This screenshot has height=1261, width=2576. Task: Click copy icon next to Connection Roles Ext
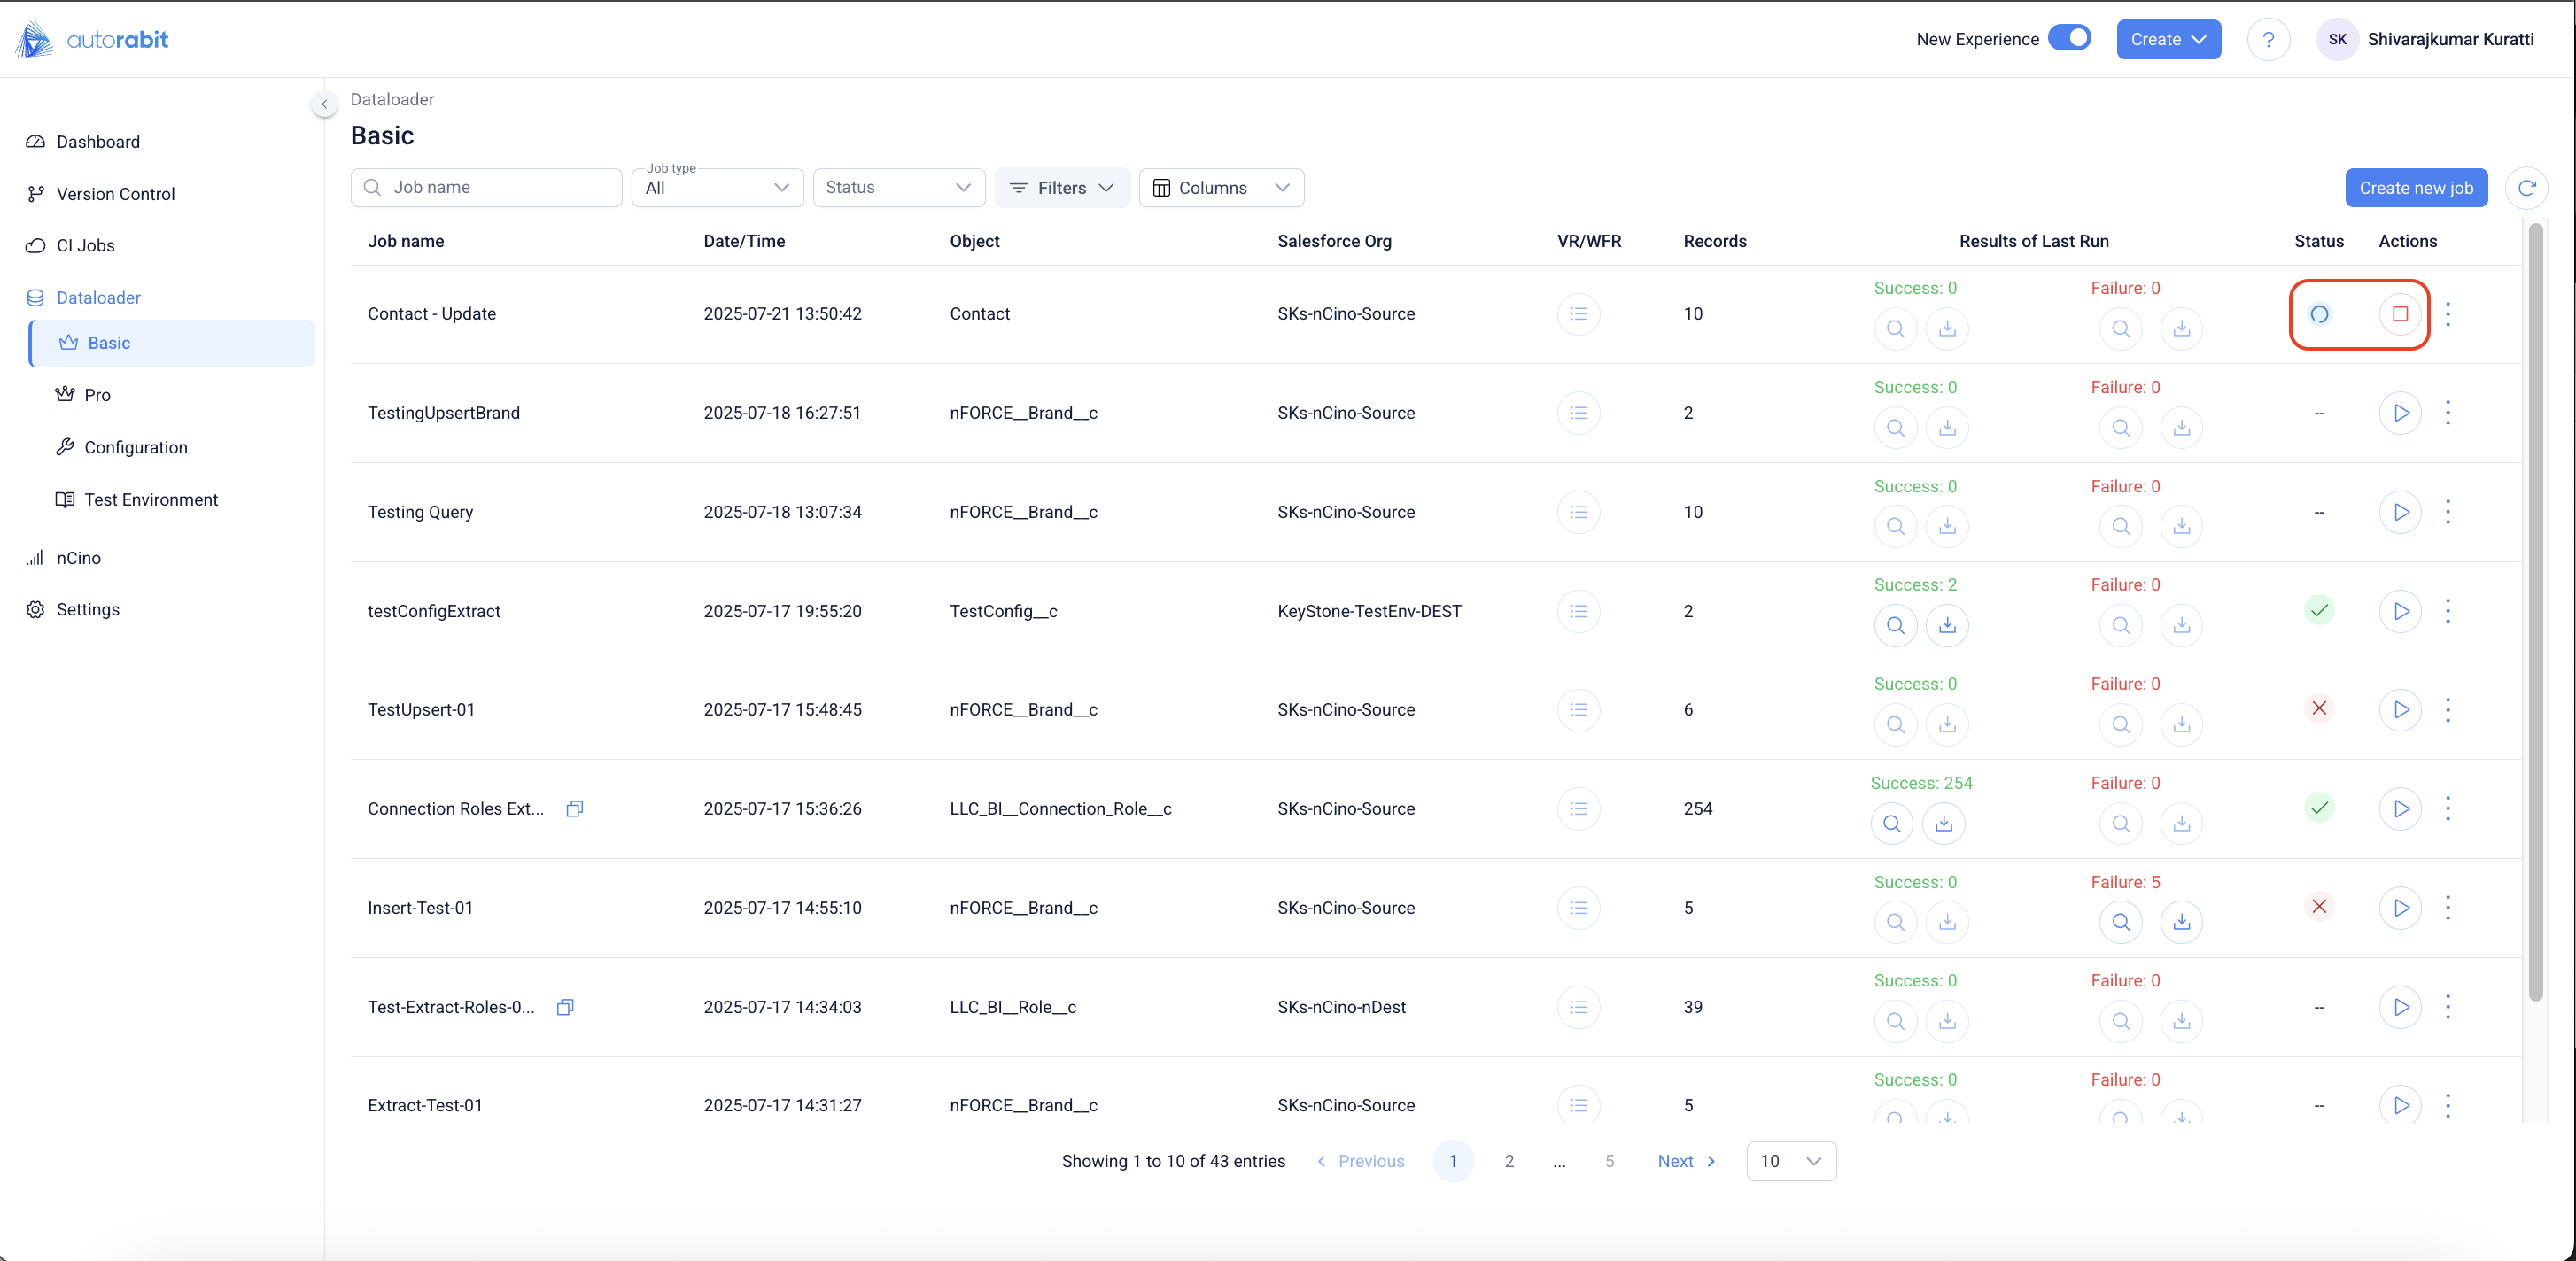point(574,809)
